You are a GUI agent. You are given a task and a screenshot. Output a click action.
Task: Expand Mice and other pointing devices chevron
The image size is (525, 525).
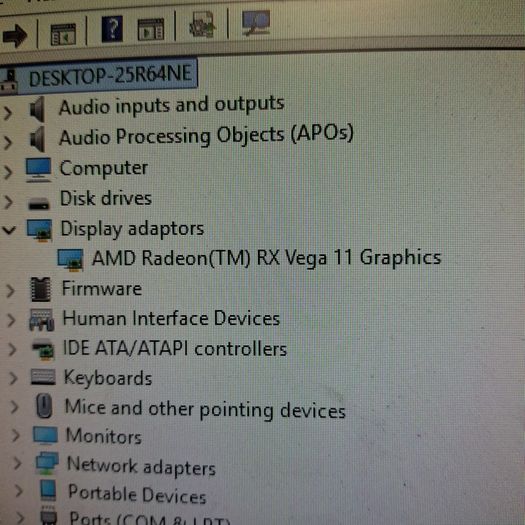pos(14,407)
